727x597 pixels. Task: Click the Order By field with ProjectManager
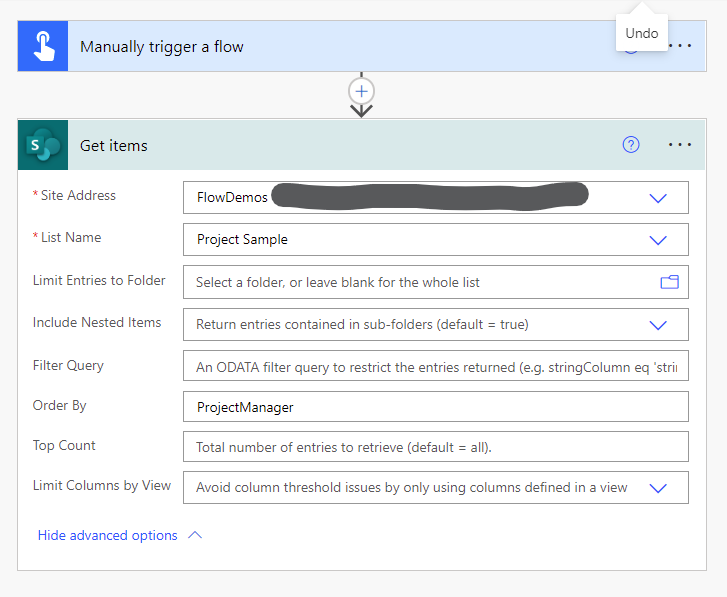pos(435,407)
